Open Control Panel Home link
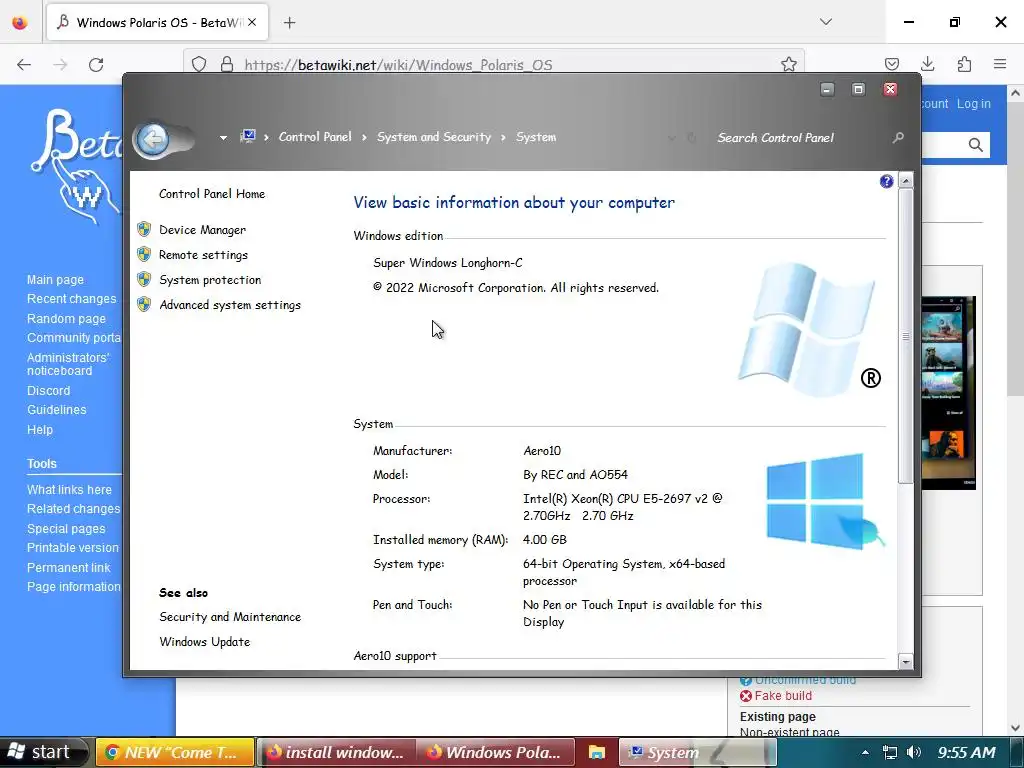The width and height of the screenshot is (1024, 768). 212,194
